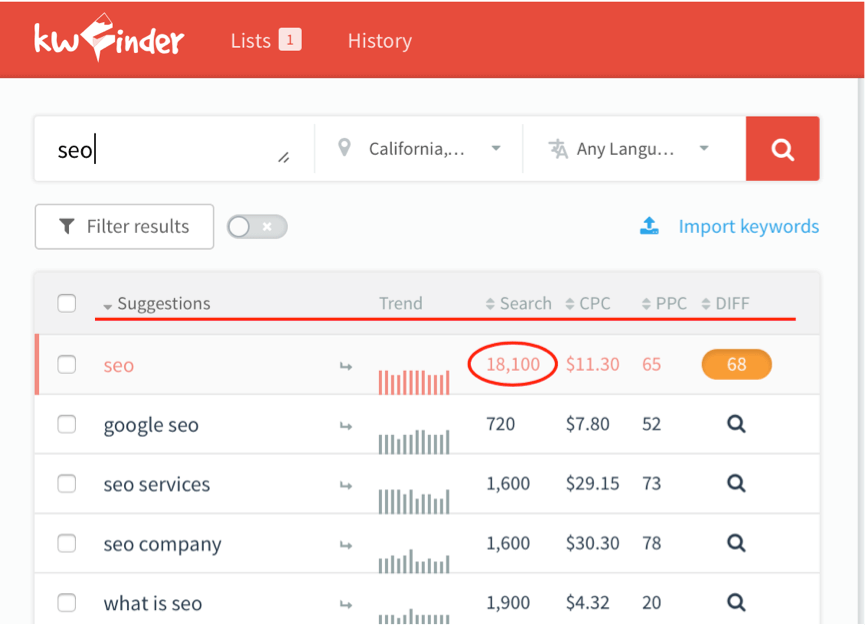Click the arrow icon in seo services row
This screenshot has width=865, height=625.
coord(346,485)
